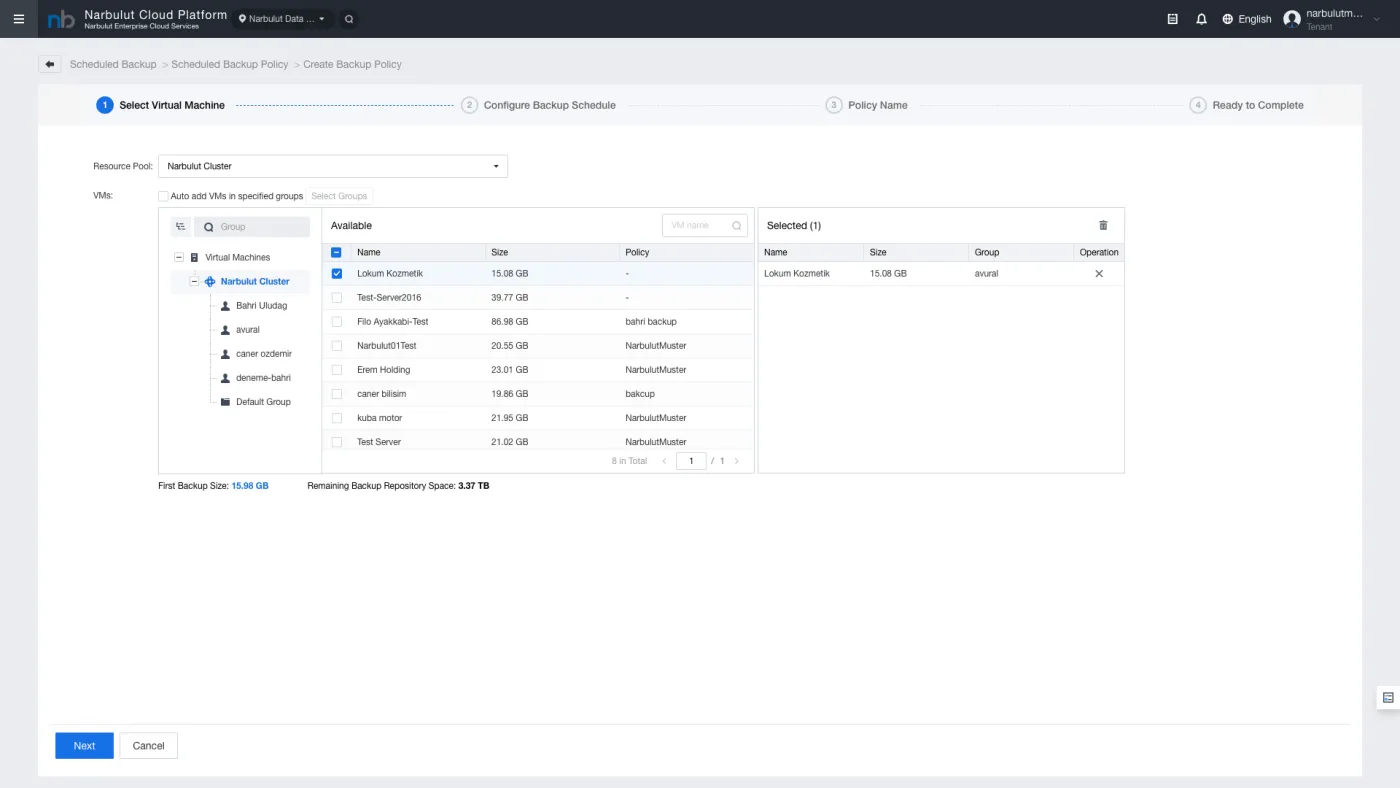Go to Ready to Complete step
Viewport: 1400px width, 788px height.
pyautogui.click(x=1247, y=105)
